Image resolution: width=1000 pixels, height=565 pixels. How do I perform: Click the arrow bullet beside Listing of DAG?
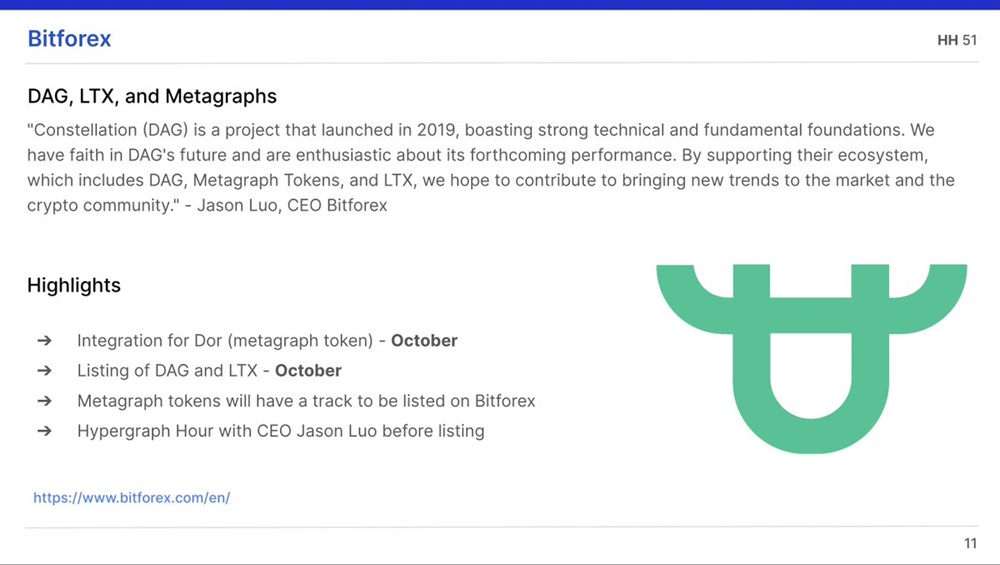[x=44, y=371]
